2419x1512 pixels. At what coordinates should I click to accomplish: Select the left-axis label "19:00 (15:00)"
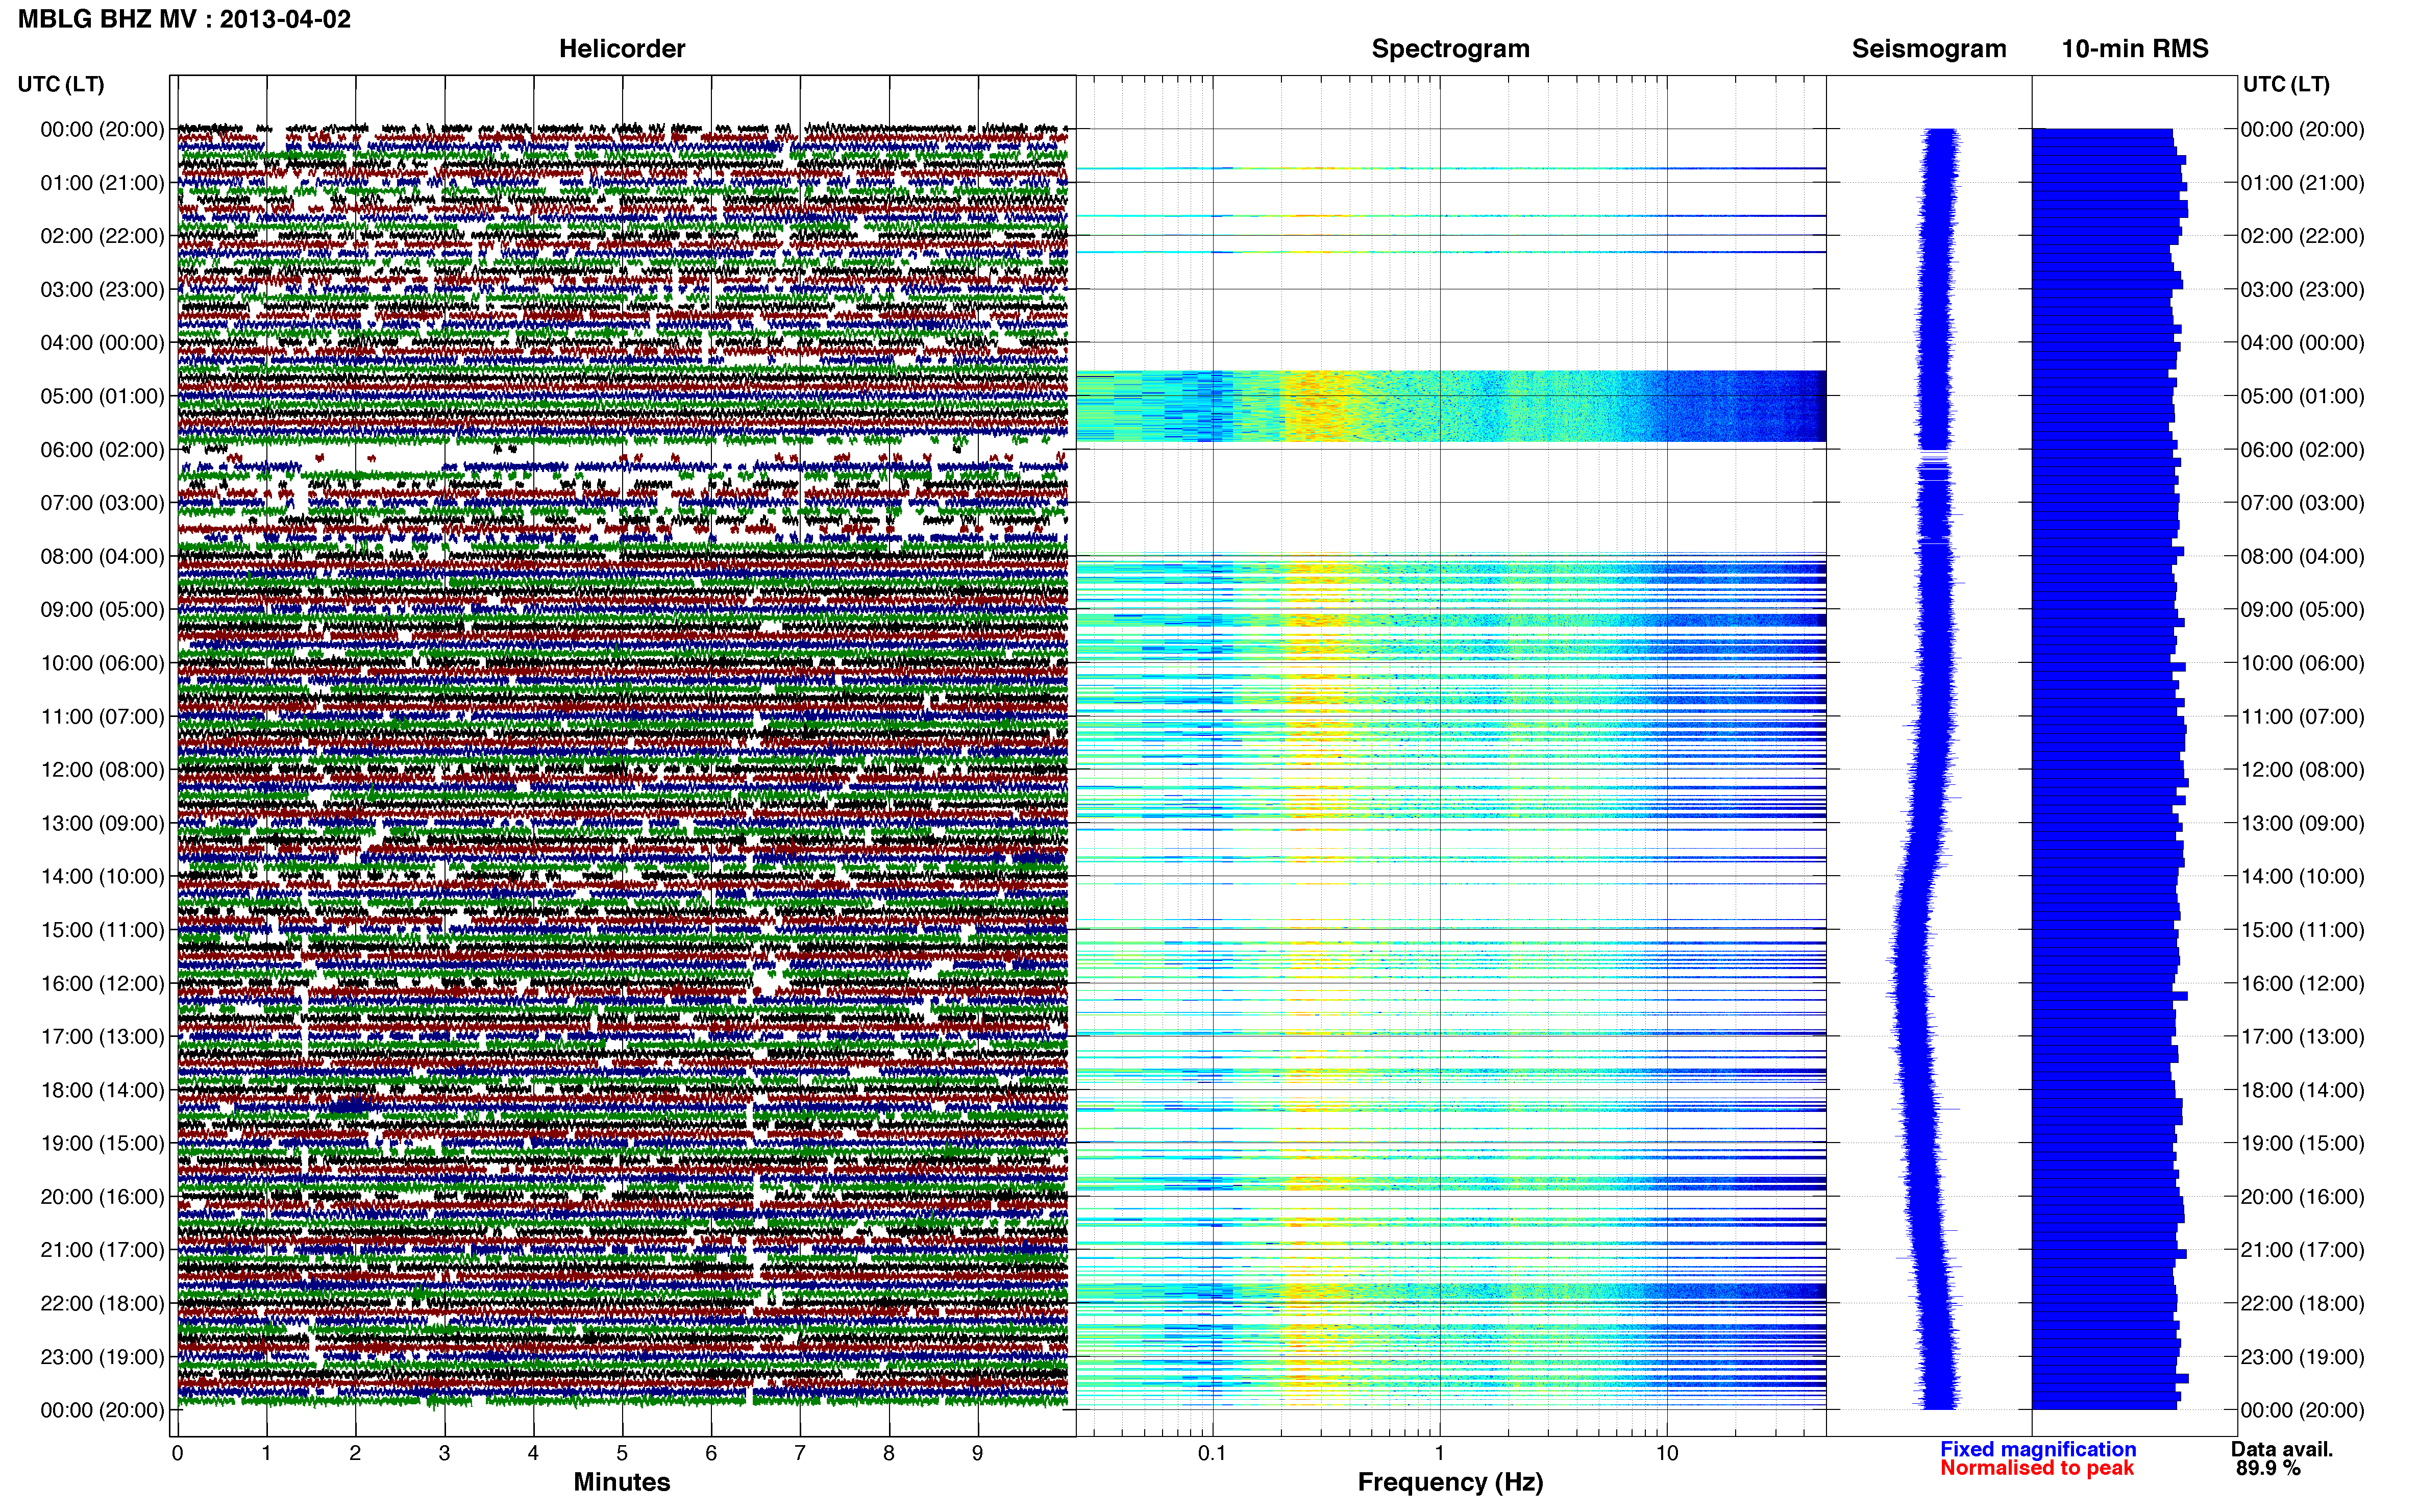pyautogui.click(x=102, y=1143)
